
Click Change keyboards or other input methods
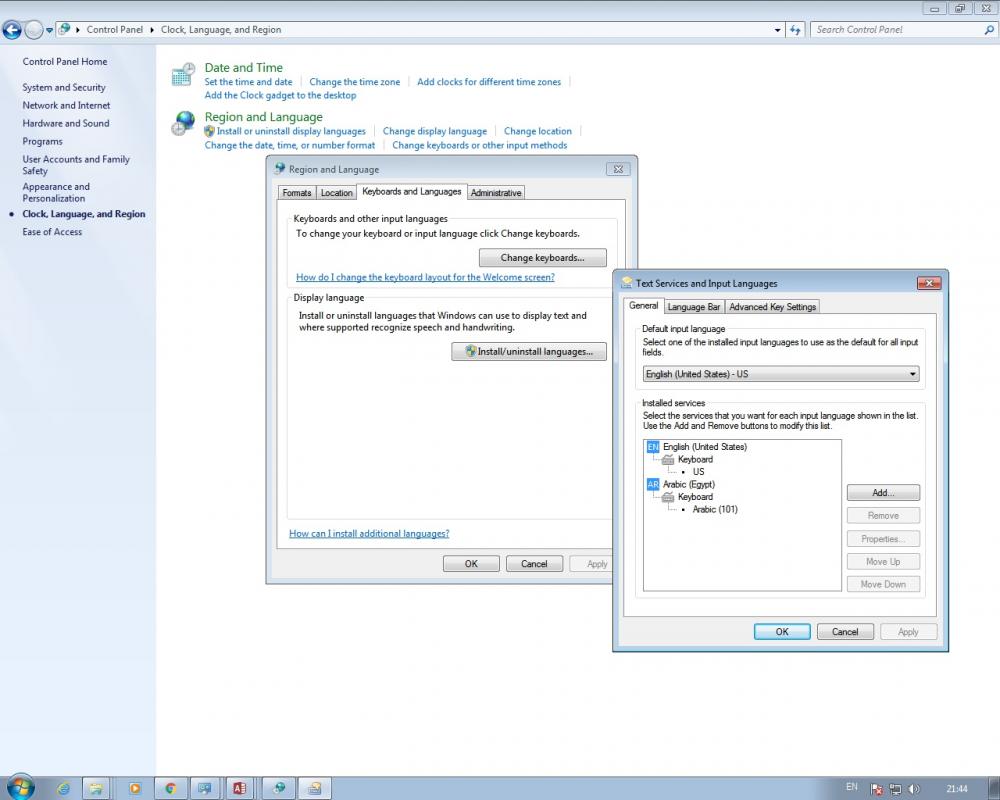tap(480, 145)
